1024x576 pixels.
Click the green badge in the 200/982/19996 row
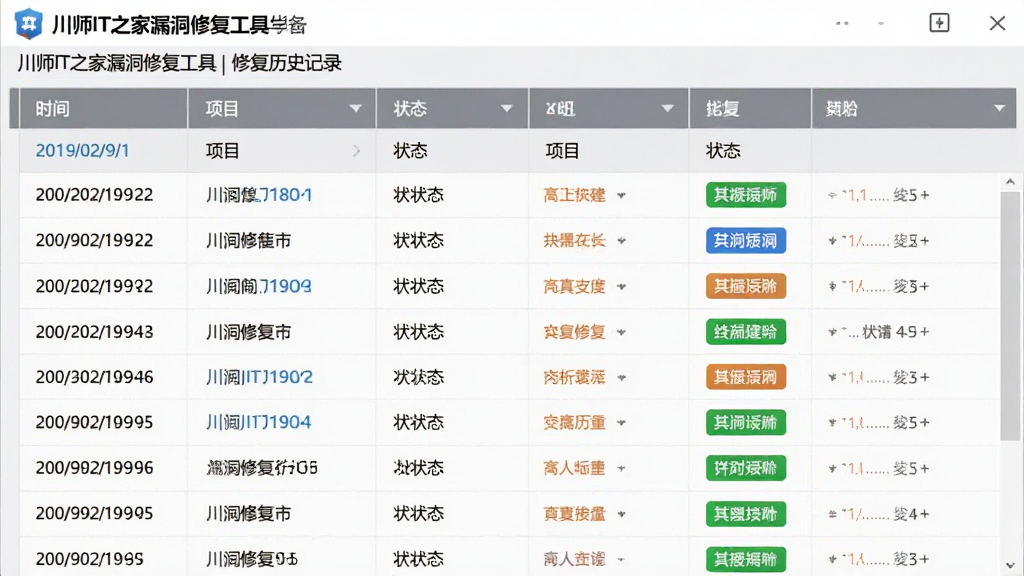click(x=746, y=468)
